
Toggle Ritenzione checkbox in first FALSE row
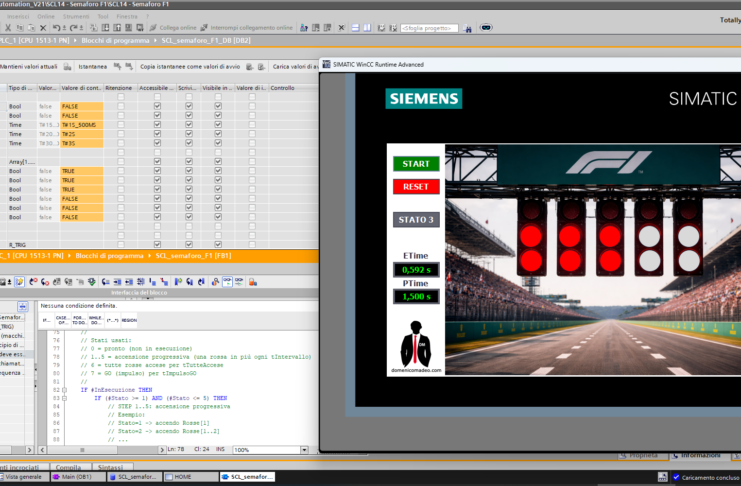pyautogui.click(x=121, y=106)
